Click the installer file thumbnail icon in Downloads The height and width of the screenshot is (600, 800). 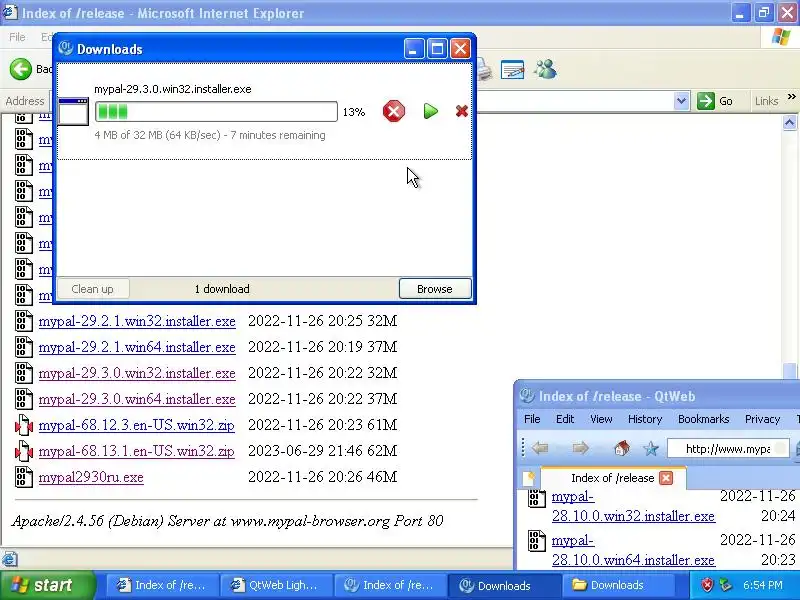[x=73, y=112]
